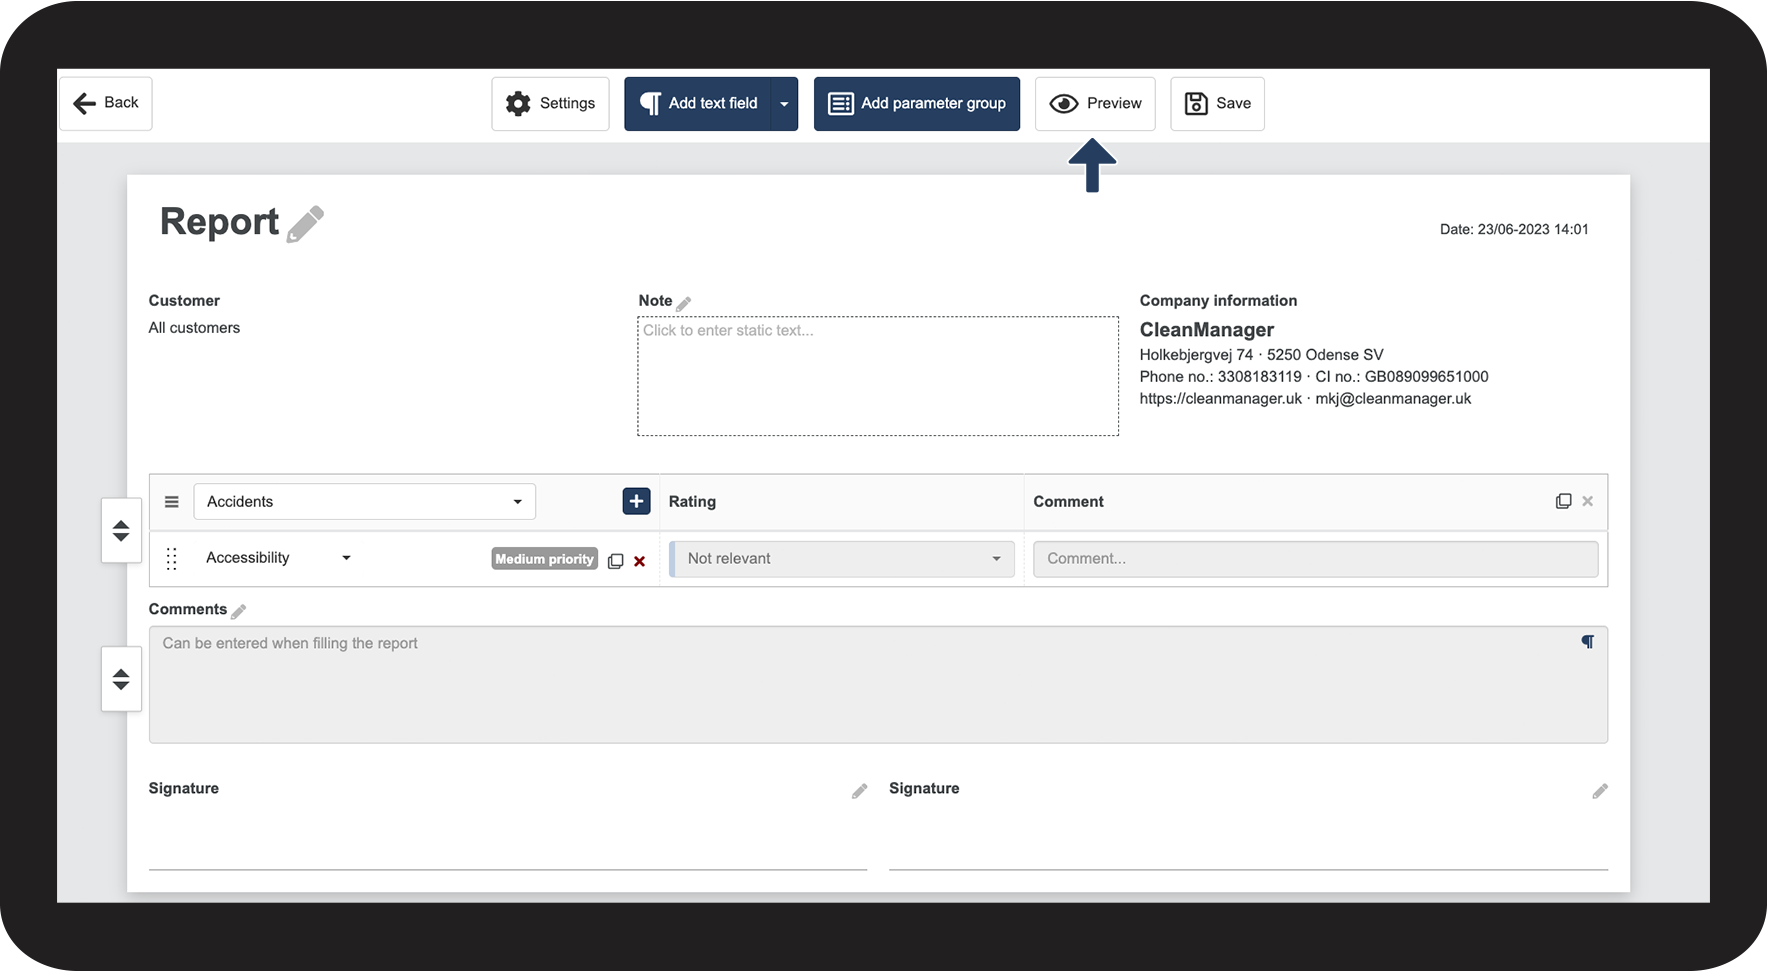This screenshot has height=971, width=1767.
Task: Remove the parameter group with X icon
Action: (x=1587, y=501)
